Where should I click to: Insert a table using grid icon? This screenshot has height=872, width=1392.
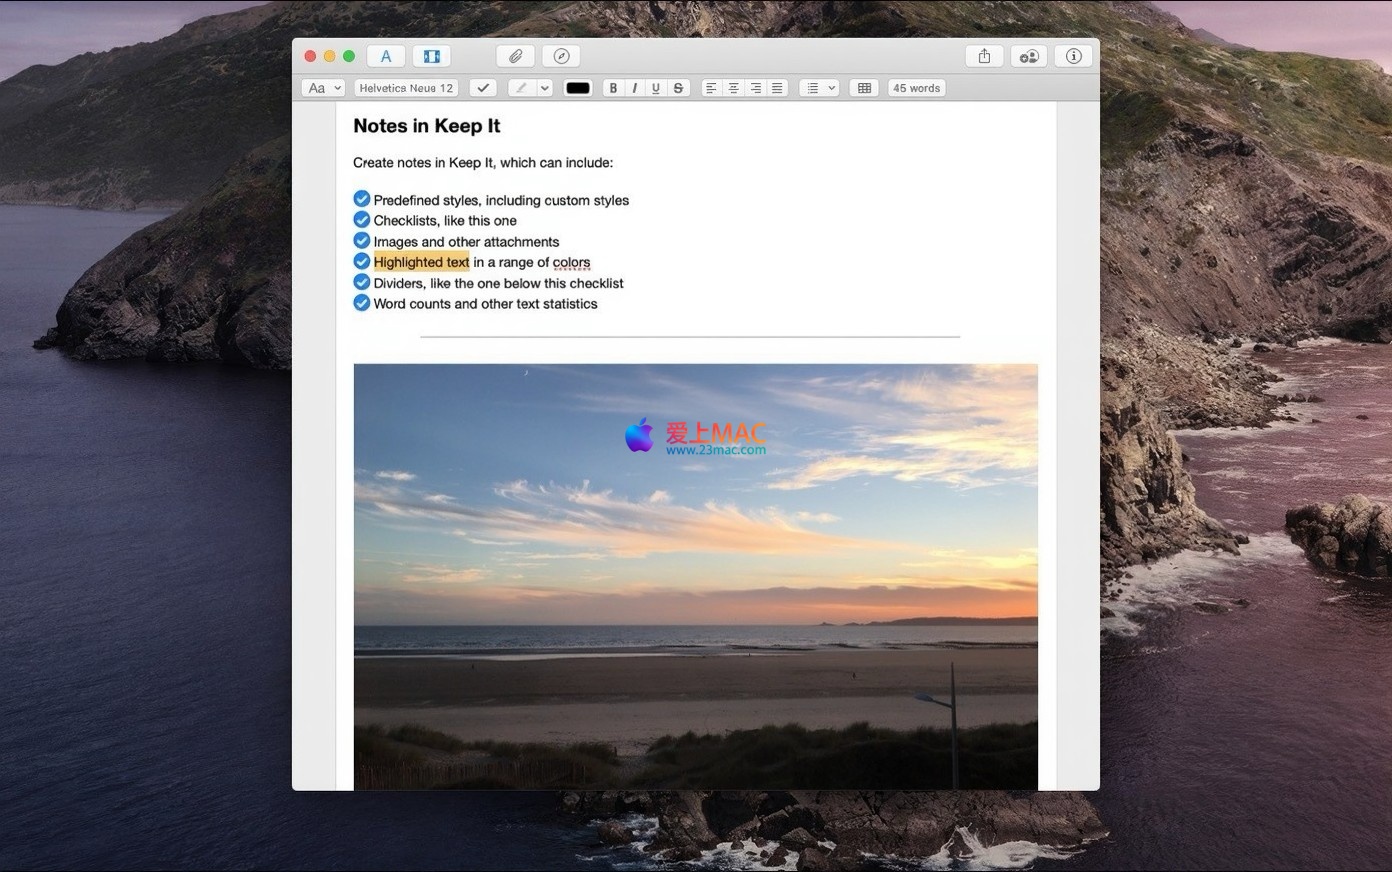tap(864, 88)
